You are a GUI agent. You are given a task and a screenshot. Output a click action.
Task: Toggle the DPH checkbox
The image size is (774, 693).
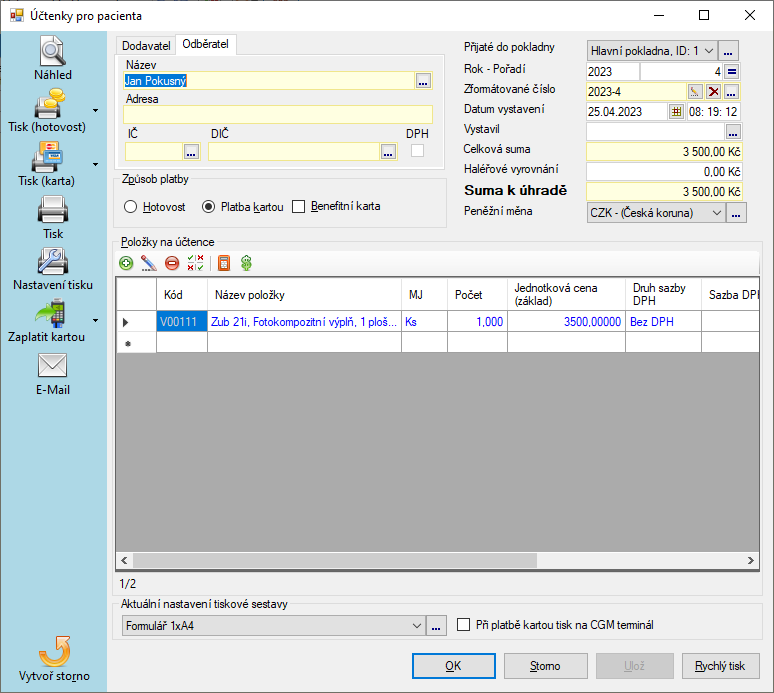pos(418,151)
